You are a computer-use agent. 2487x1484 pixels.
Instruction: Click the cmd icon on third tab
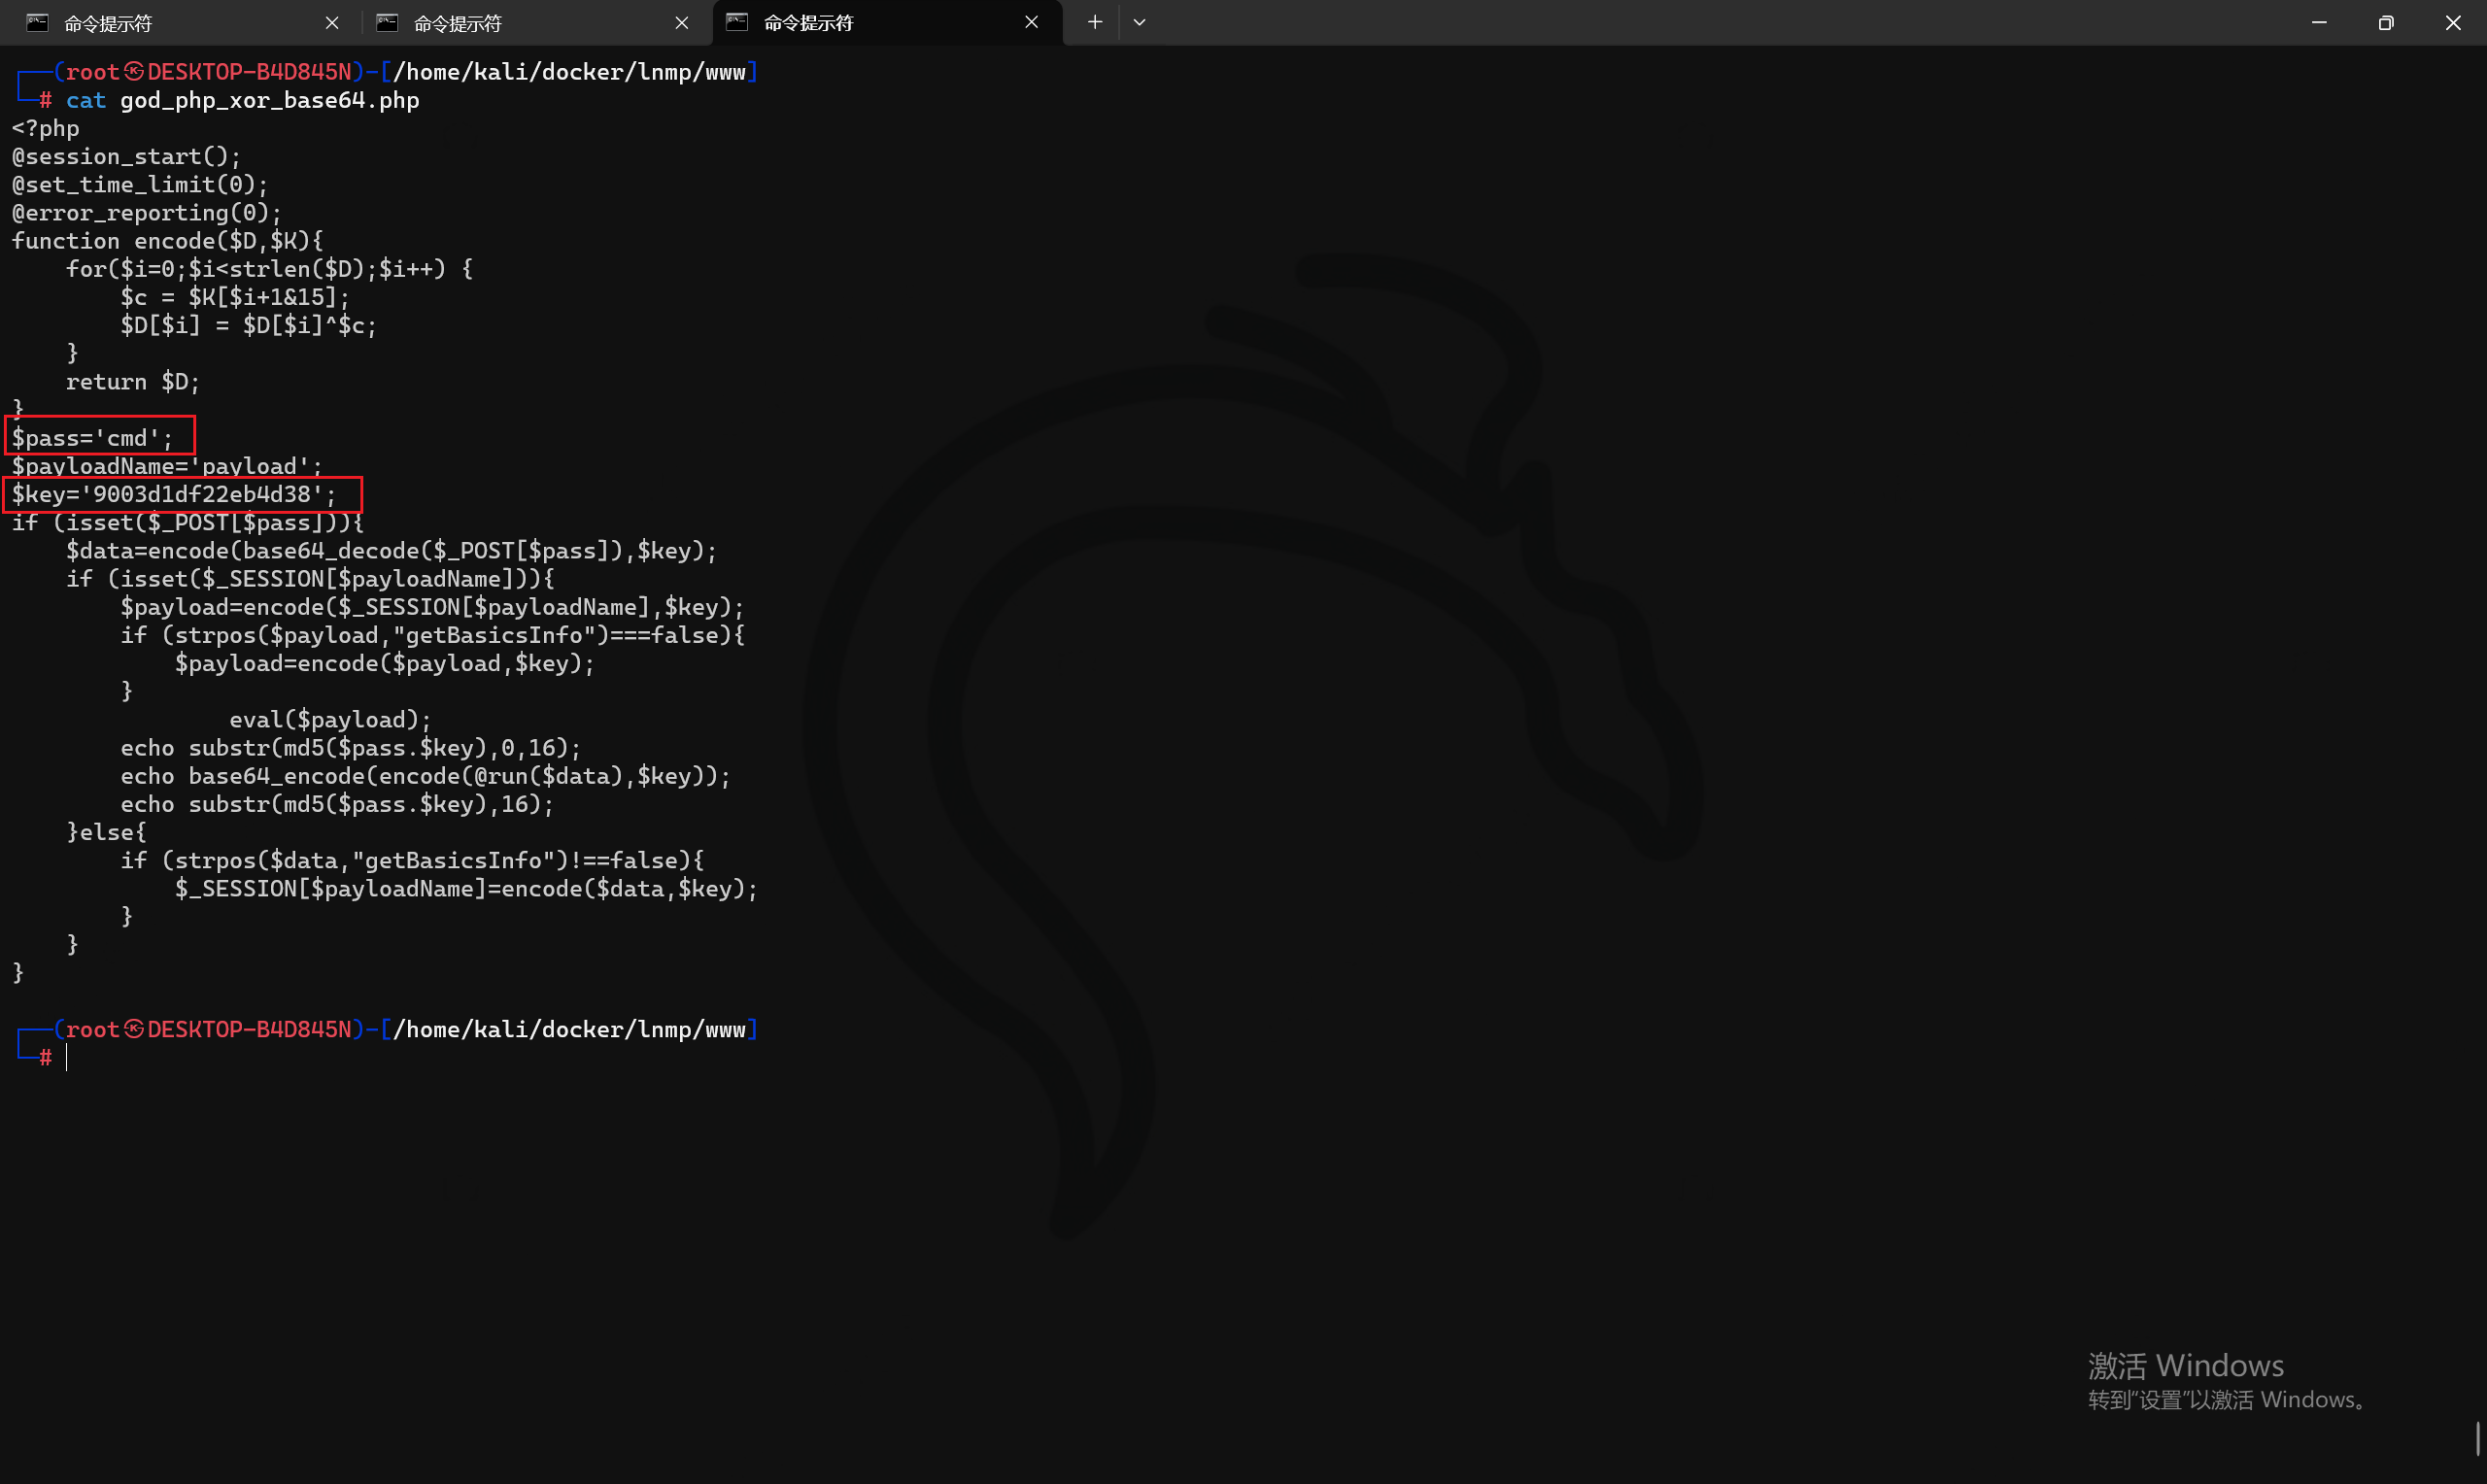[737, 23]
